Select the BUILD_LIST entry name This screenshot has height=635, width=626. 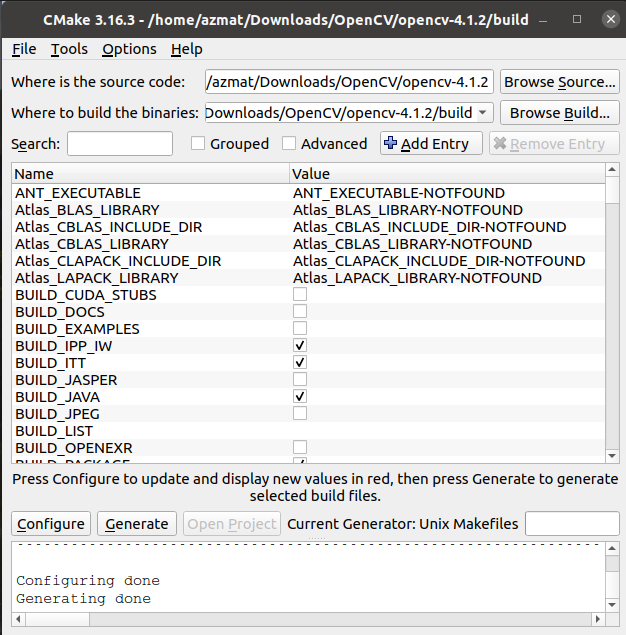point(54,431)
